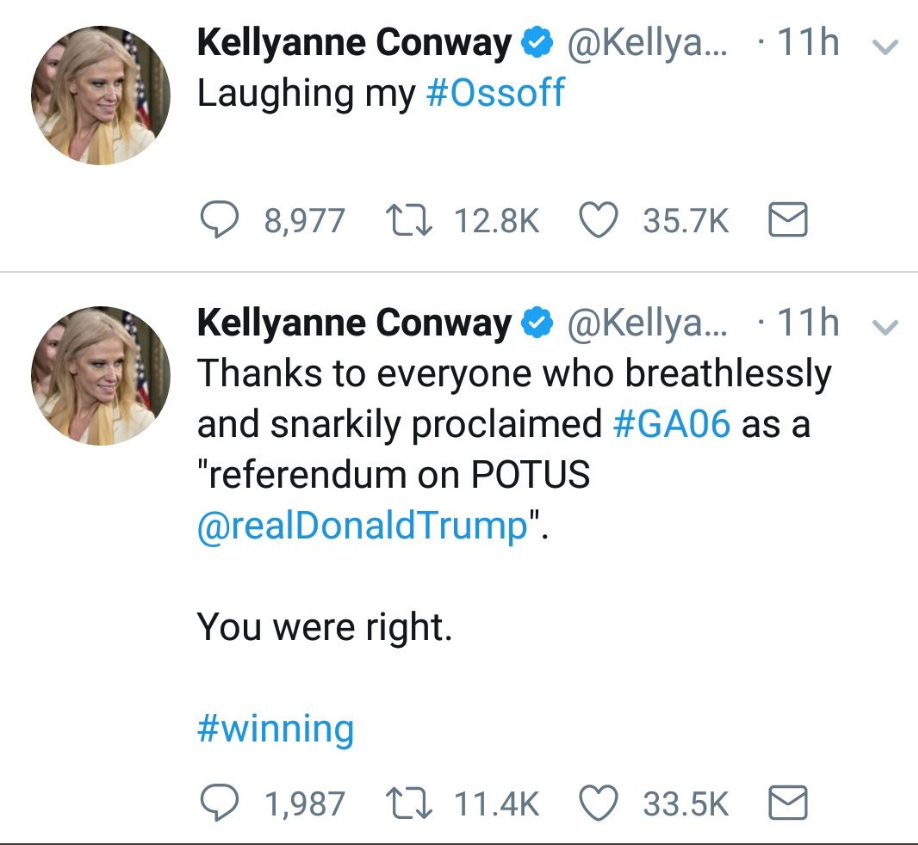This screenshot has width=918, height=845.
Task: Open the 11h timestamp of first tweet
Action: pyautogui.click(x=807, y=43)
